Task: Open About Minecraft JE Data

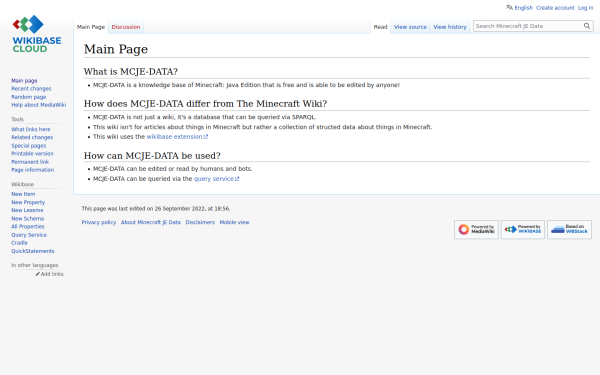Action: [x=151, y=222]
